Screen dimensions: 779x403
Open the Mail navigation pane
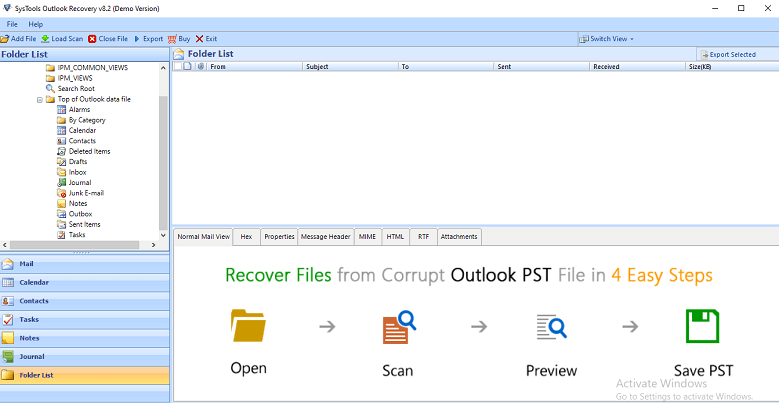coord(84,264)
